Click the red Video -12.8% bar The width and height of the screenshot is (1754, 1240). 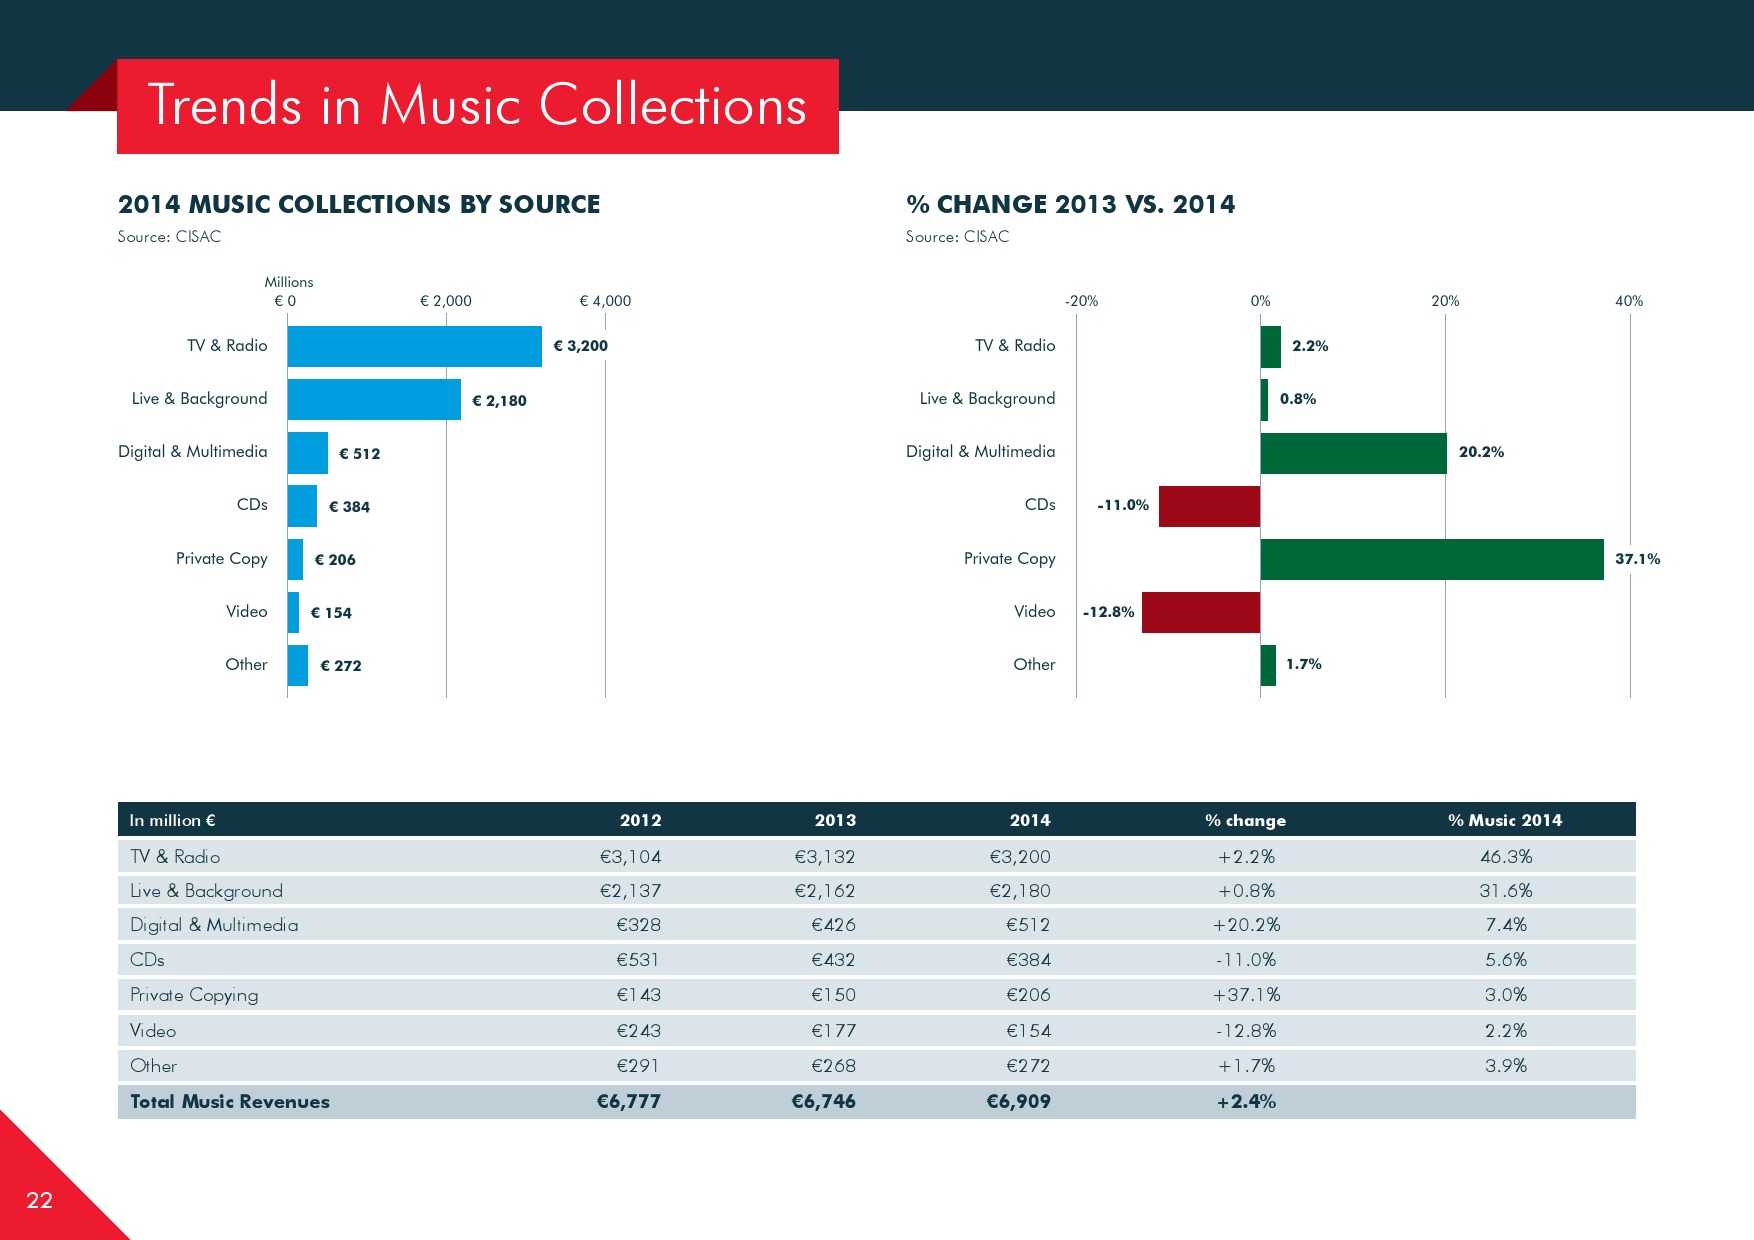pyautogui.click(x=1200, y=612)
